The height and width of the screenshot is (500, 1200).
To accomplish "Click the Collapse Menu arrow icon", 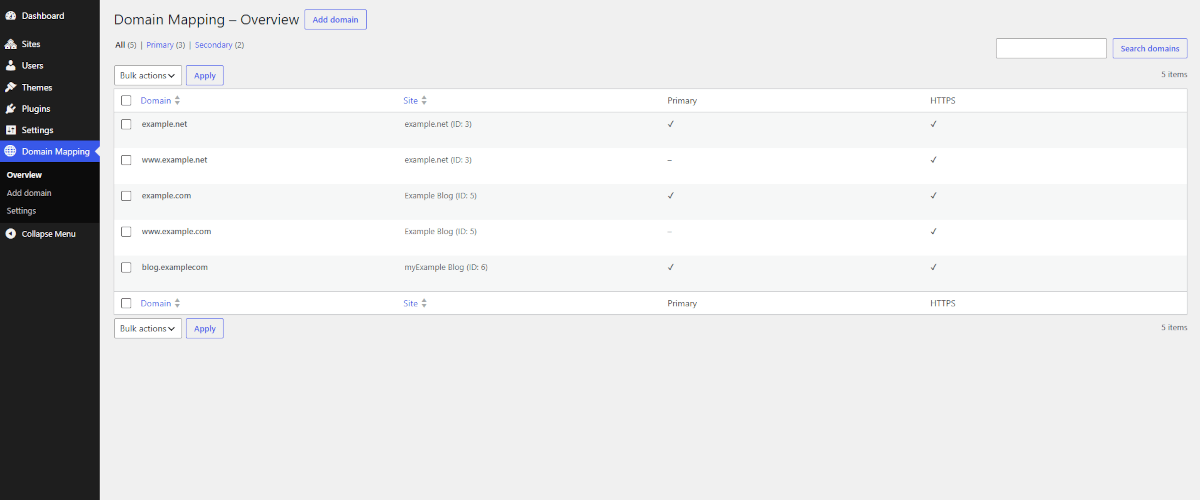I will (10, 234).
